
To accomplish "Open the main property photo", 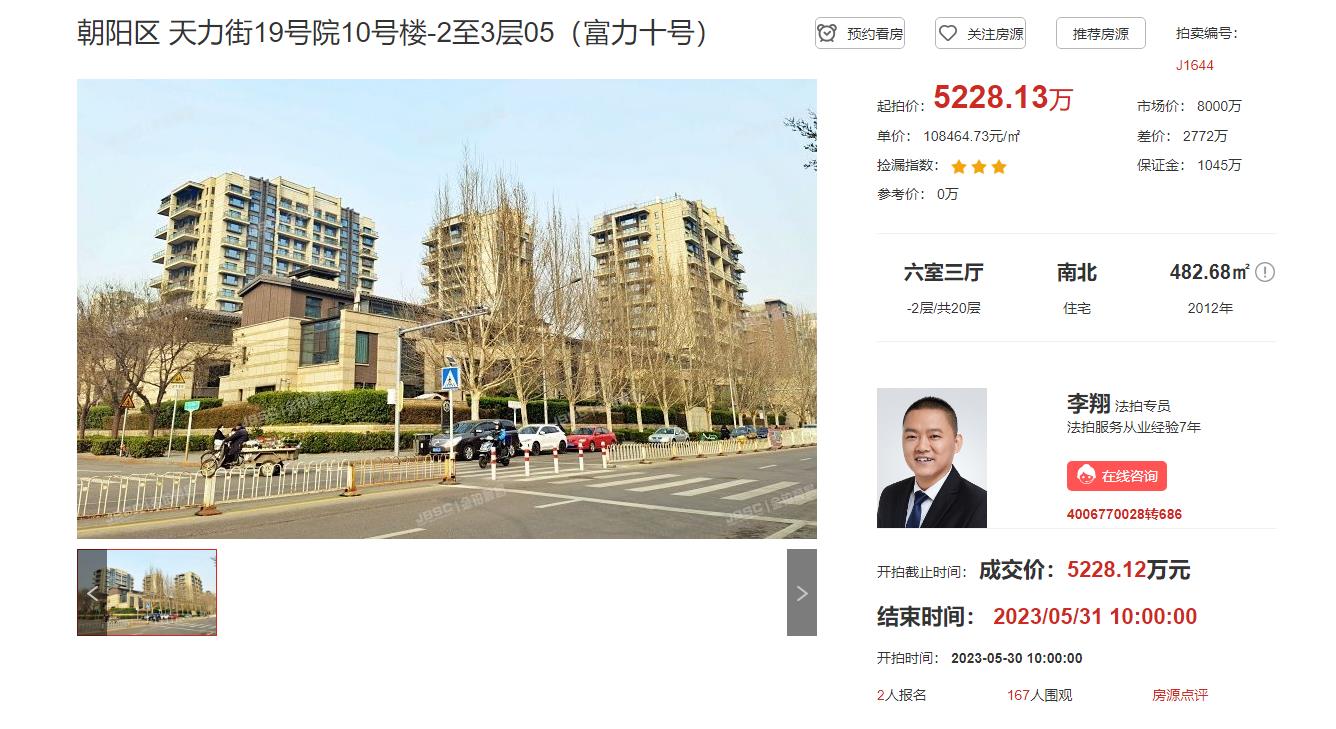I will pos(447,309).
